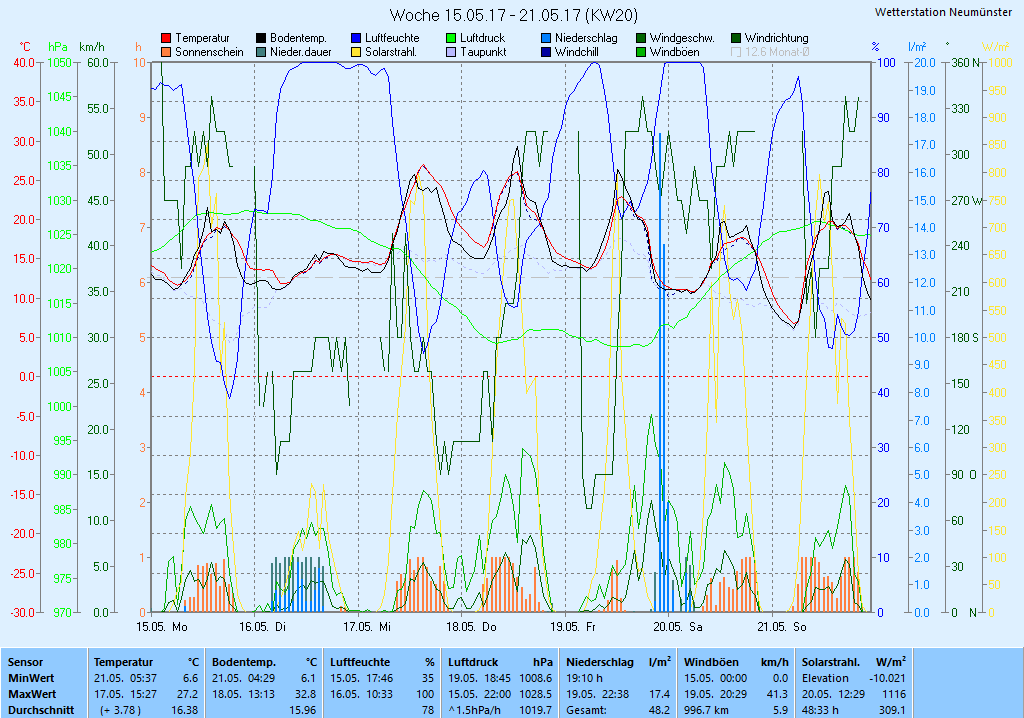
Task: Click the bright green Luftdruck legend square
Action: point(451,38)
